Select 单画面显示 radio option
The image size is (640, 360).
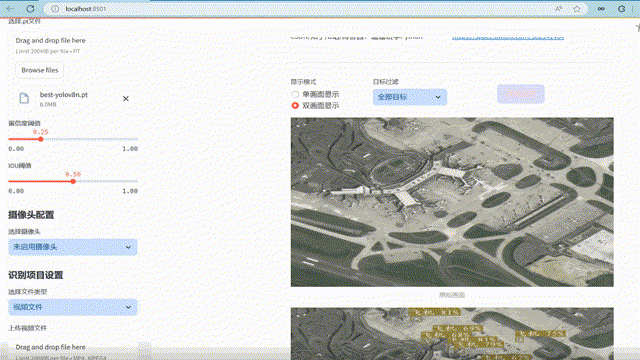pos(295,94)
